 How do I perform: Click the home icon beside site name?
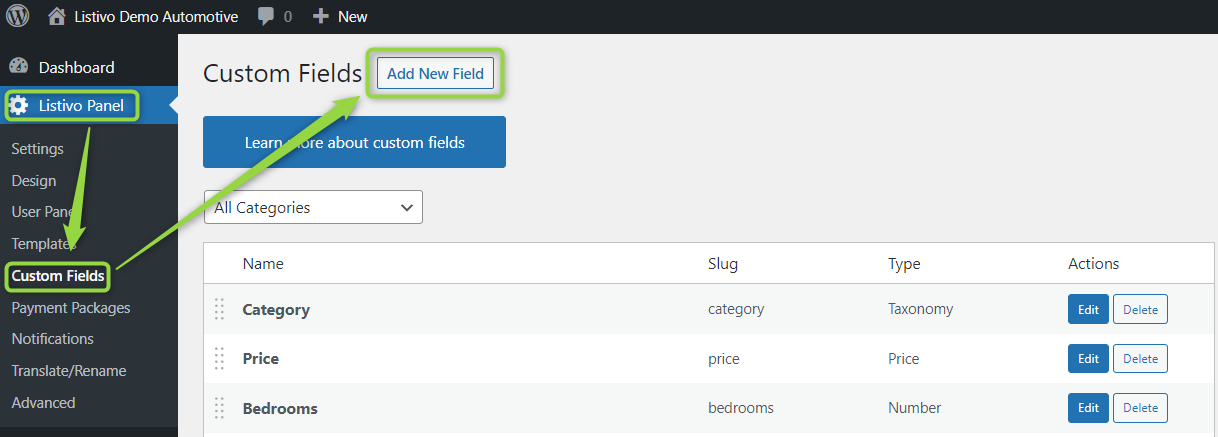pos(57,16)
